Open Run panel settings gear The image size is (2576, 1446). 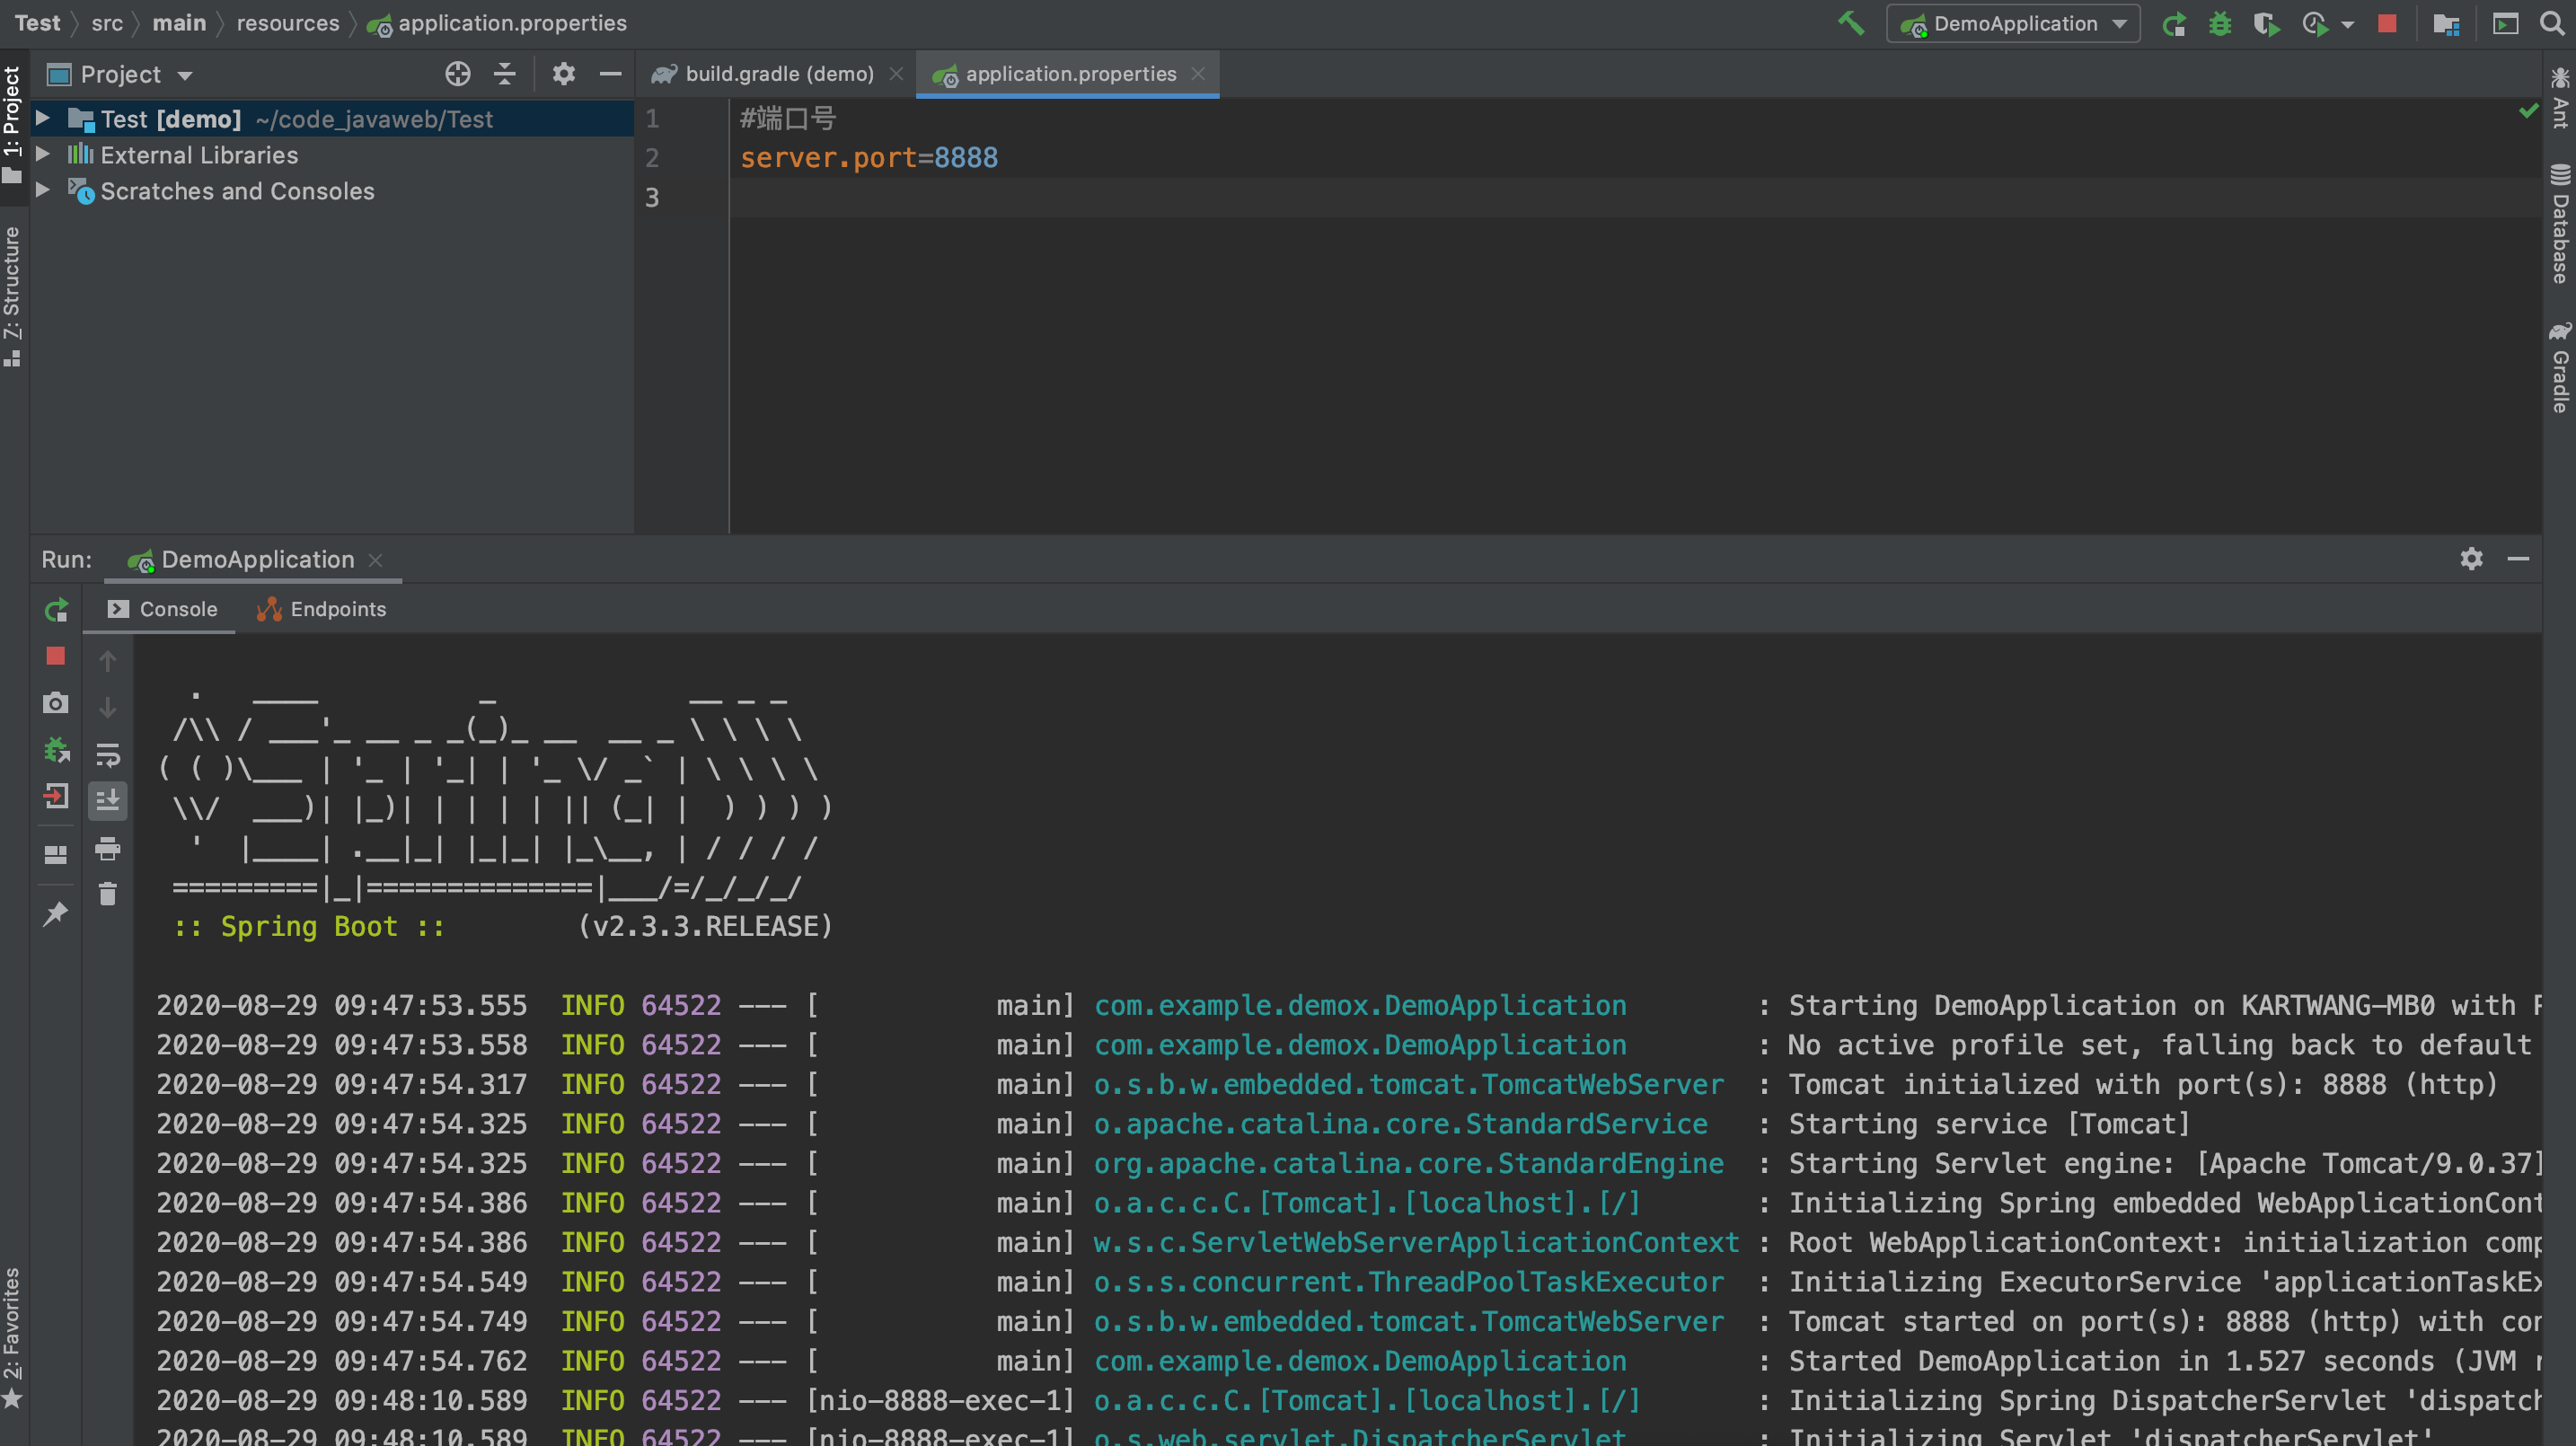[2471, 559]
